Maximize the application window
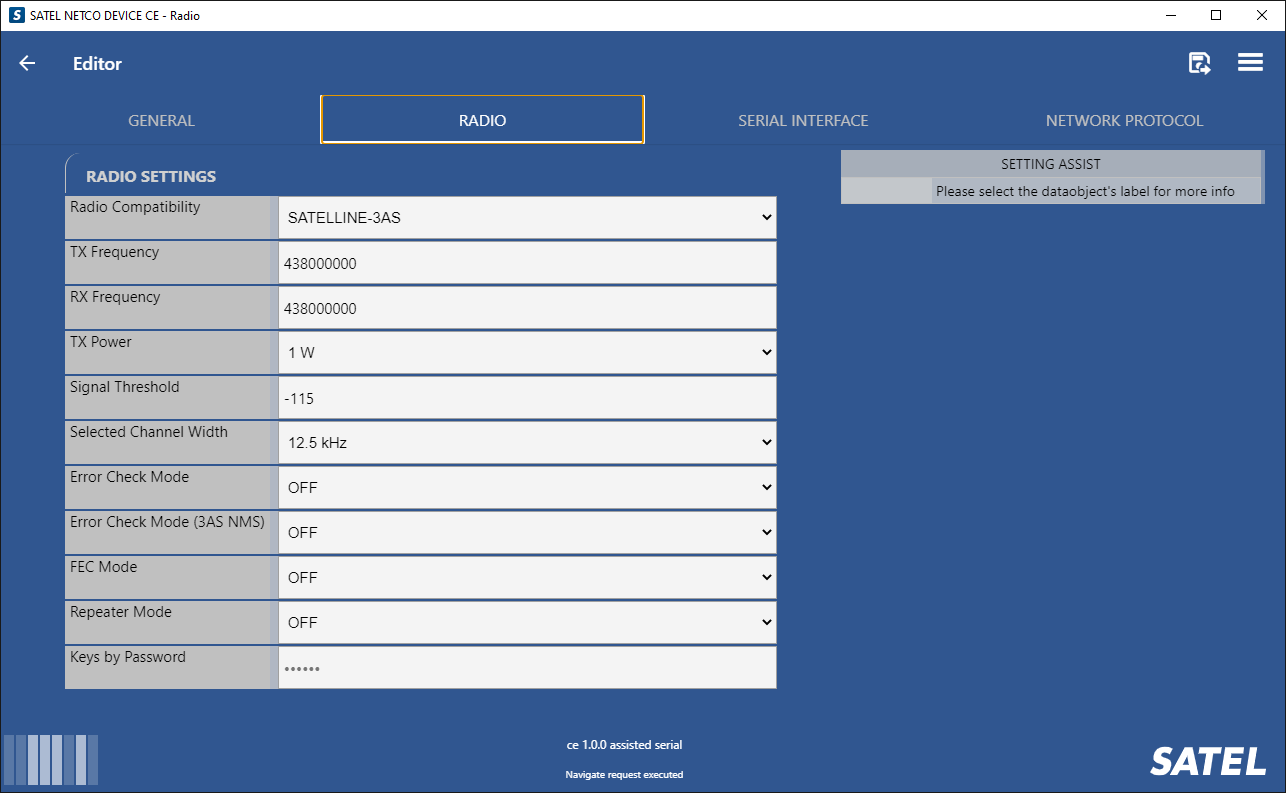 coord(1216,15)
